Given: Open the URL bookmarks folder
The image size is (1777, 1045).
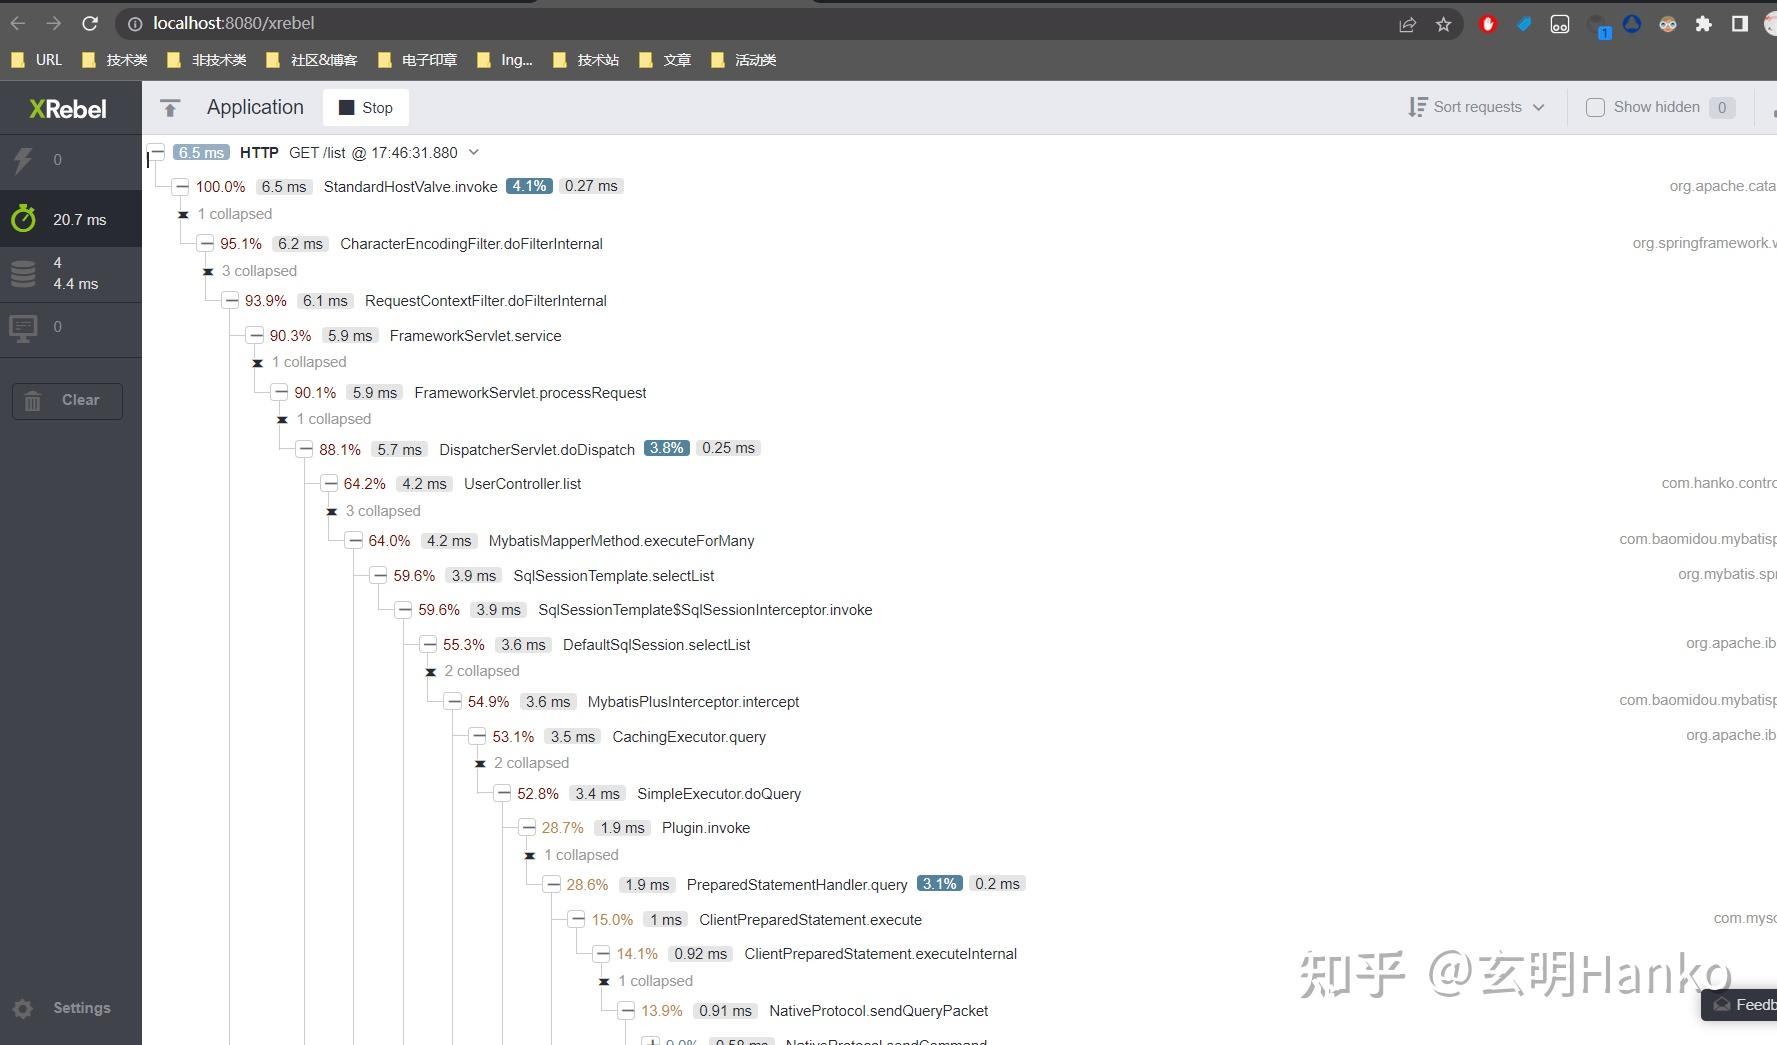Looking at the screenshot, I should click(36, 60).
